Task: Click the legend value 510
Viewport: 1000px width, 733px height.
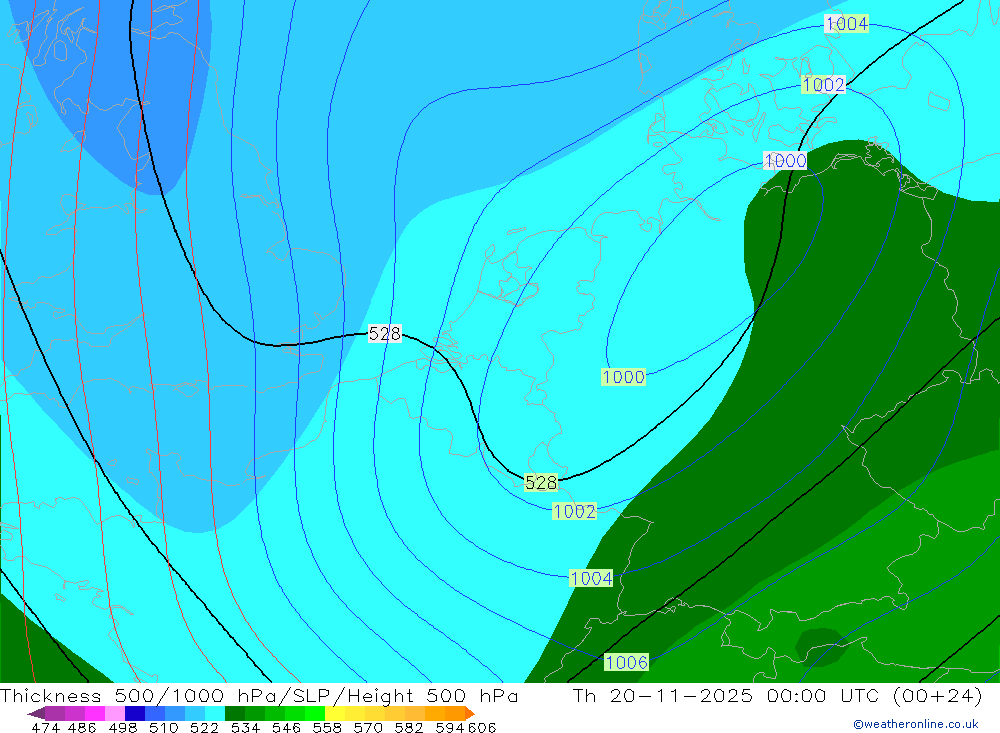Action: (x=163, y=727)
